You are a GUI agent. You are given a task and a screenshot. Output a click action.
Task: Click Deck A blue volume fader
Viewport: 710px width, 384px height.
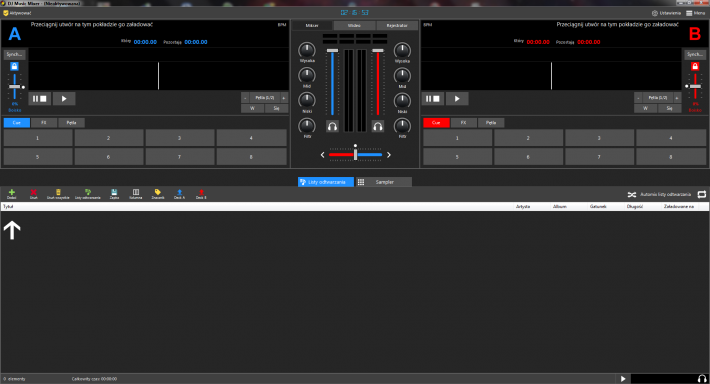point(332,82)
